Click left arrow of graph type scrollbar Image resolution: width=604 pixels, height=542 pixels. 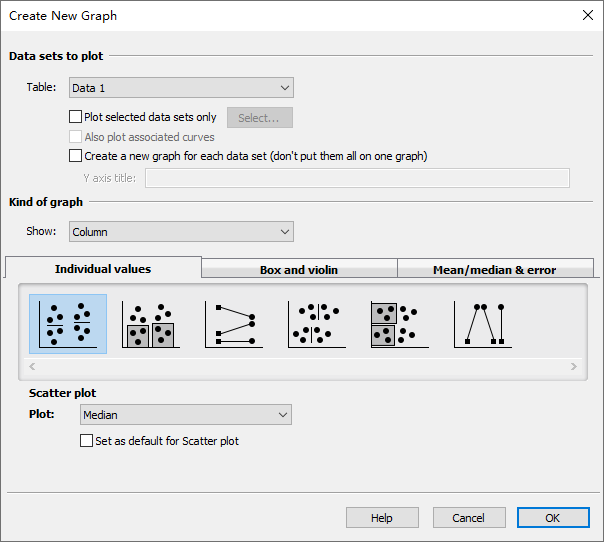[x=34, y=367]
